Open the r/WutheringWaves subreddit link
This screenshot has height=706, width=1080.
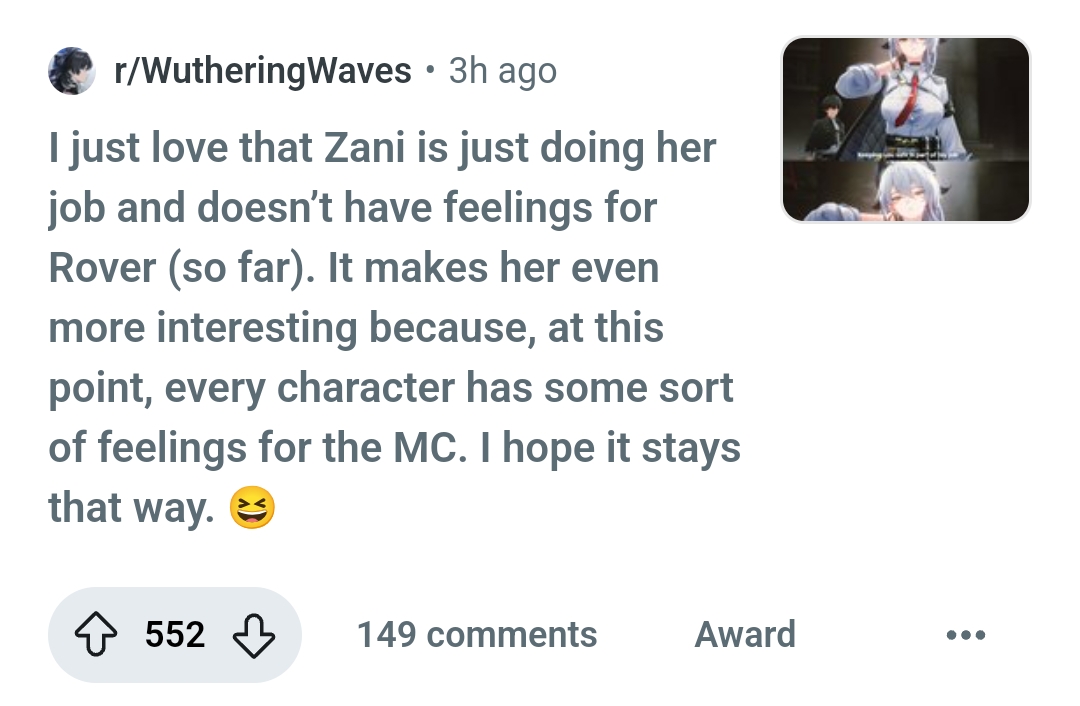pyautogui.click(x=262, y=71)
